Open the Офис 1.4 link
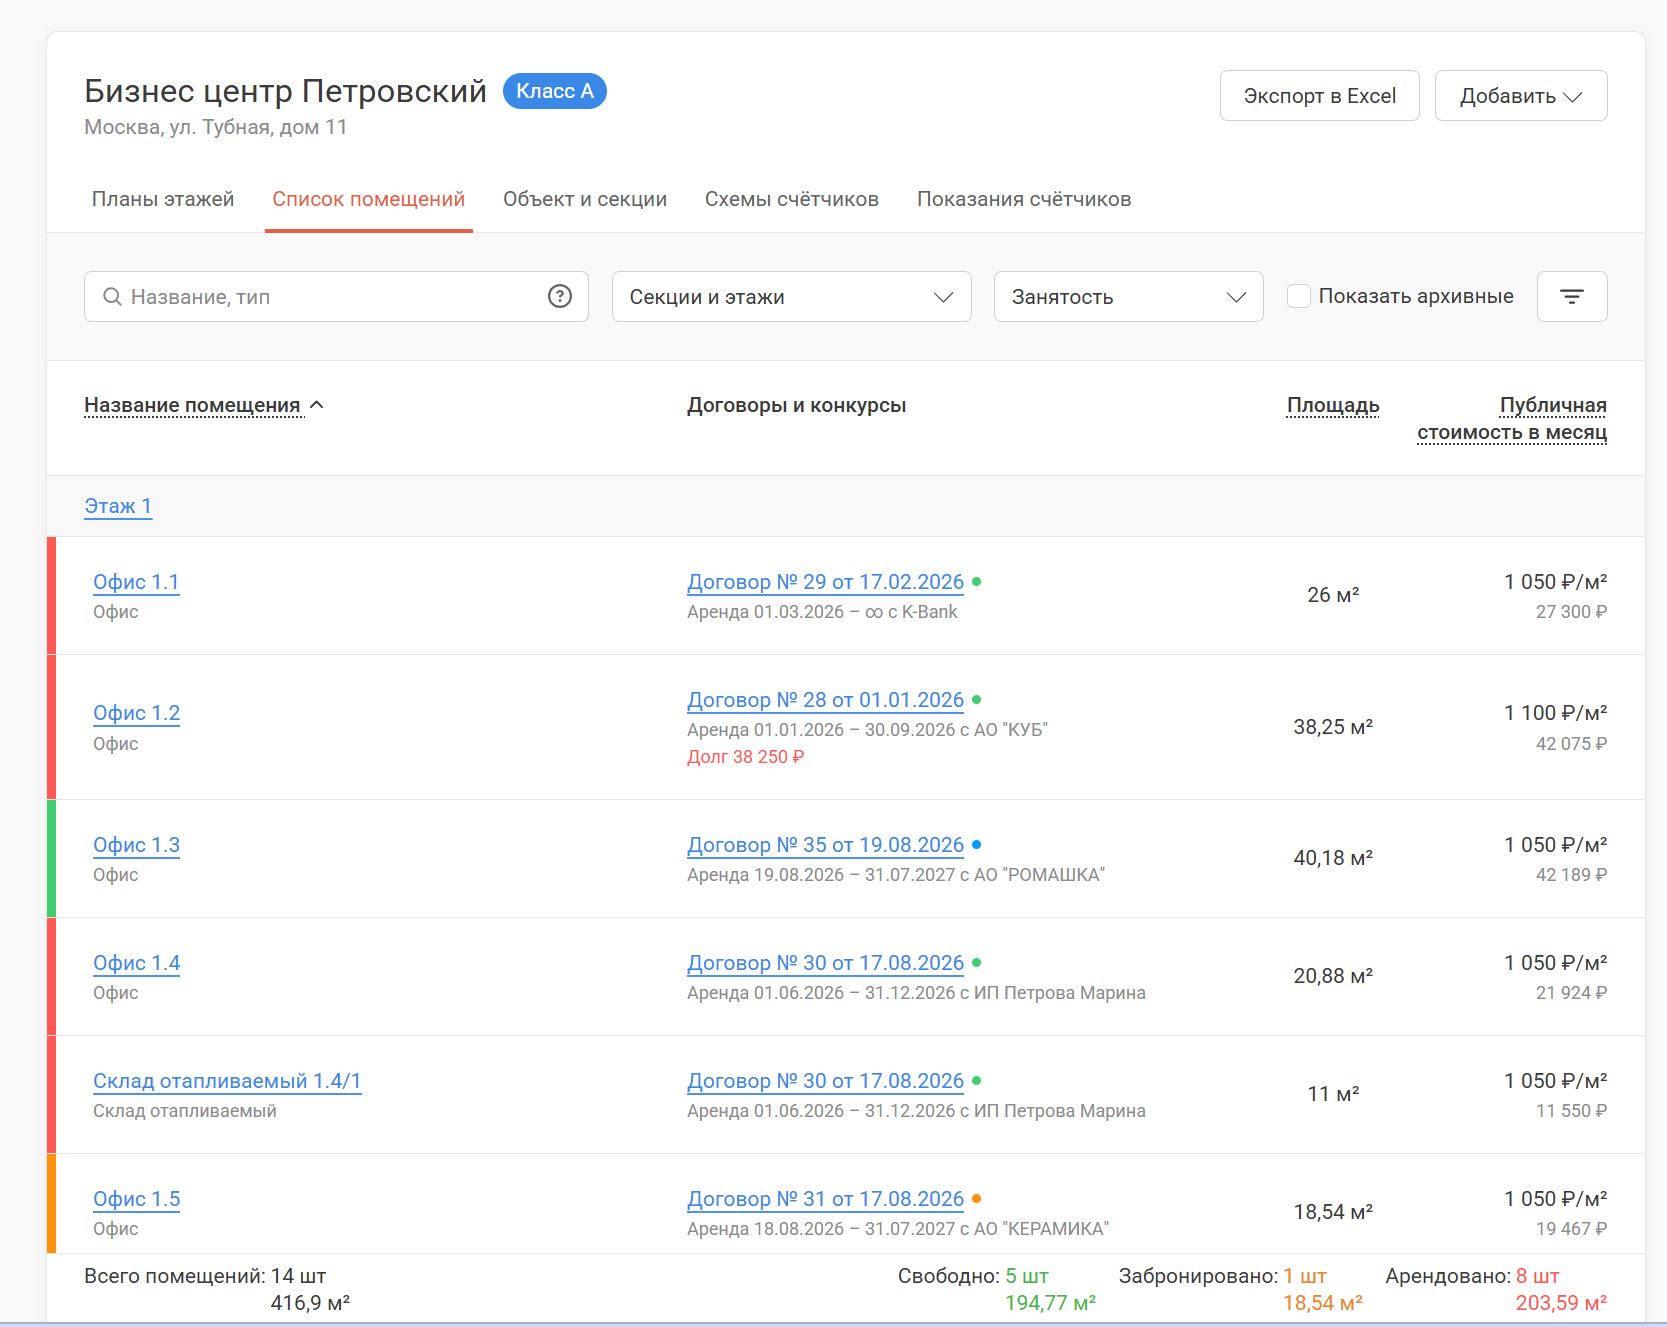1667x1327 pixels. point(136,963)
